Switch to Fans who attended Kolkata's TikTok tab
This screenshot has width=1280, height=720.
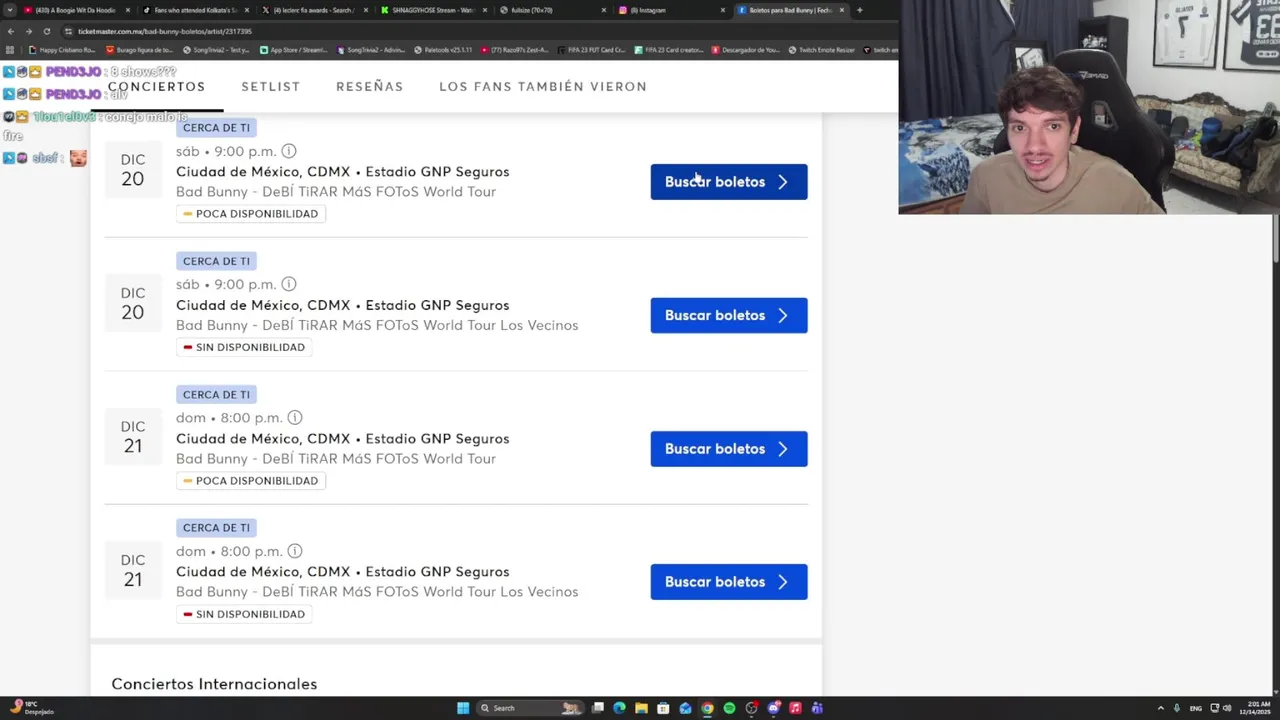(194, 10)
